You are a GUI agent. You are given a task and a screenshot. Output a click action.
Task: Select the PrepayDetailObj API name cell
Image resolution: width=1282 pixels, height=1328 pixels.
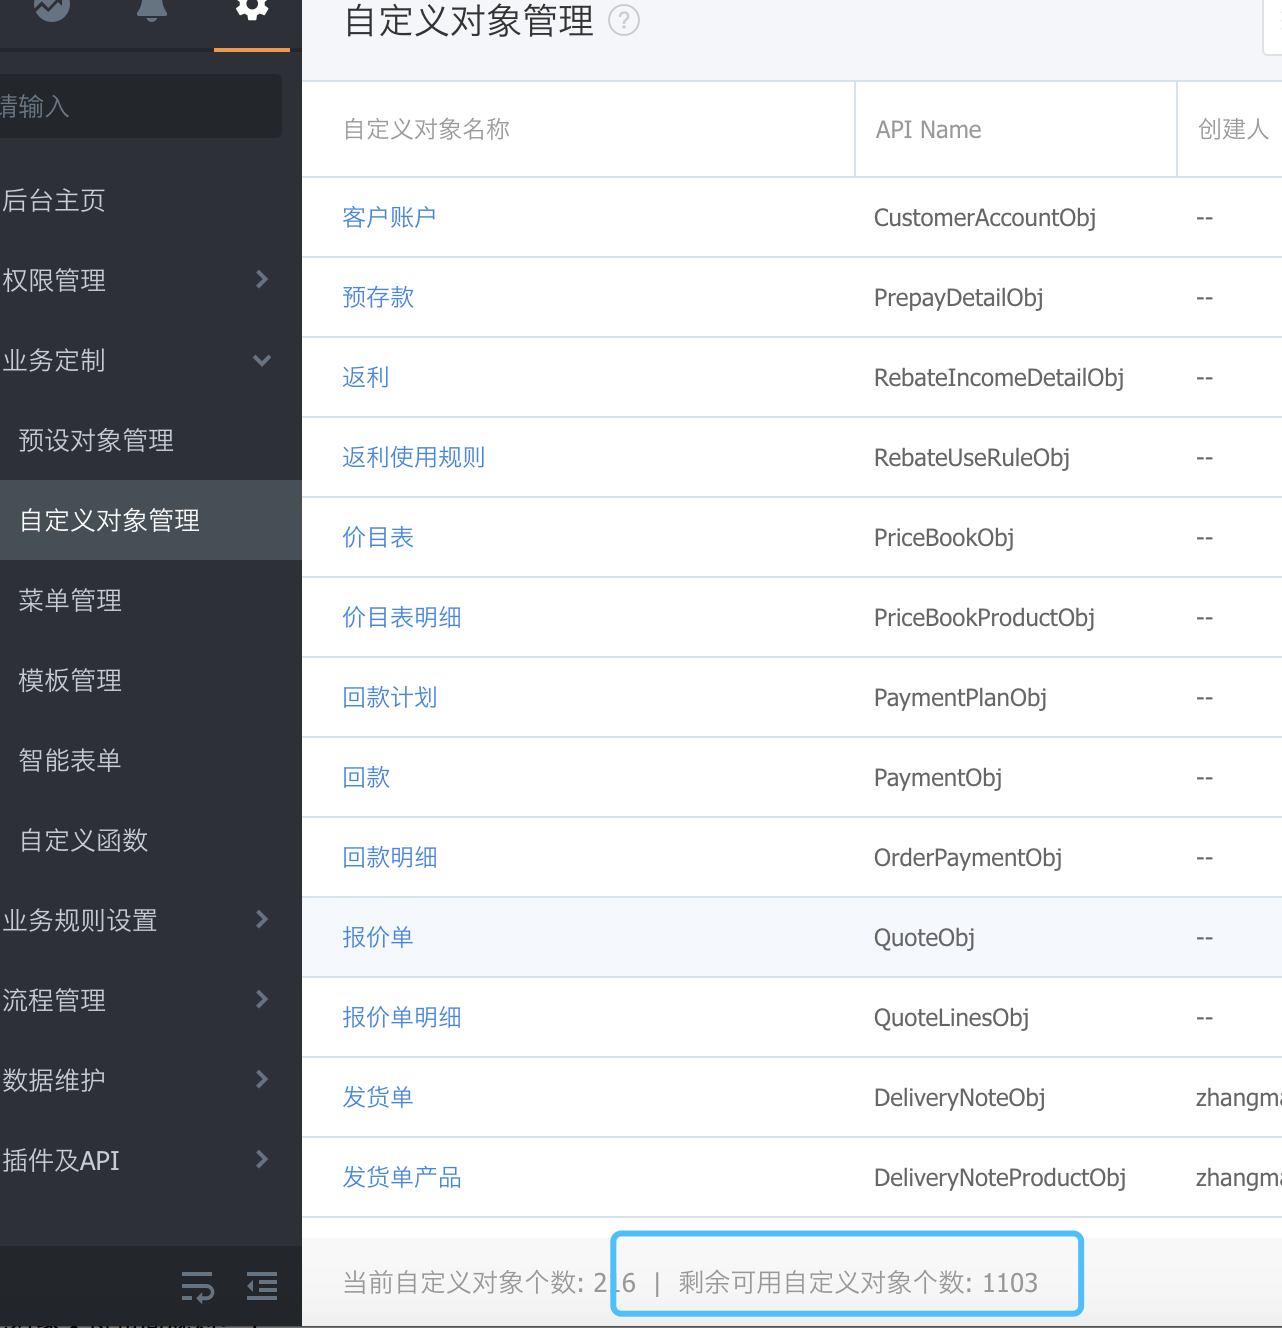point(959,298)
